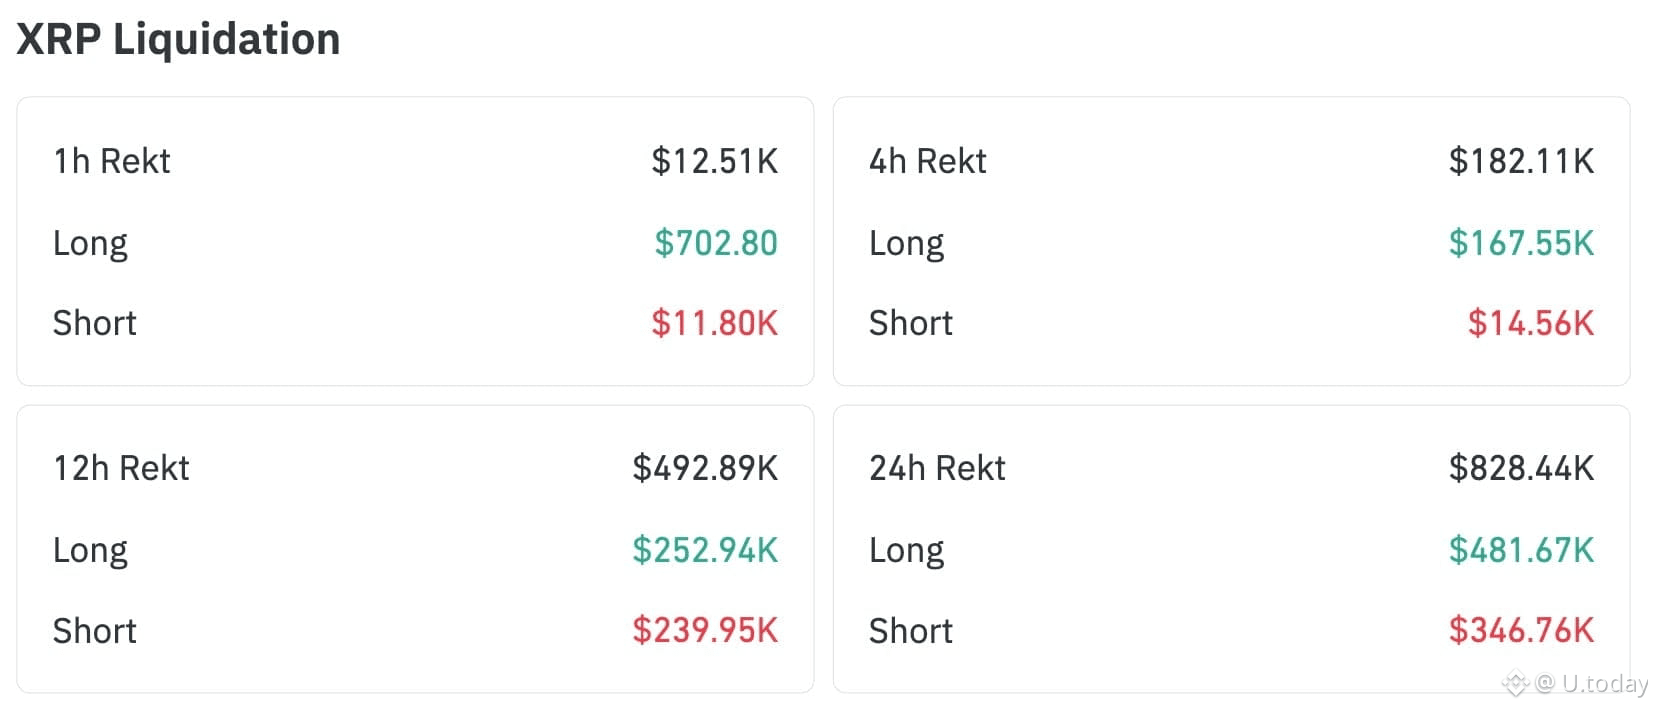Viewport: 1656px width, 708px height.
Task: Select the 24h Rekt label
Action: pyautogui.click(x=937, y=468)
